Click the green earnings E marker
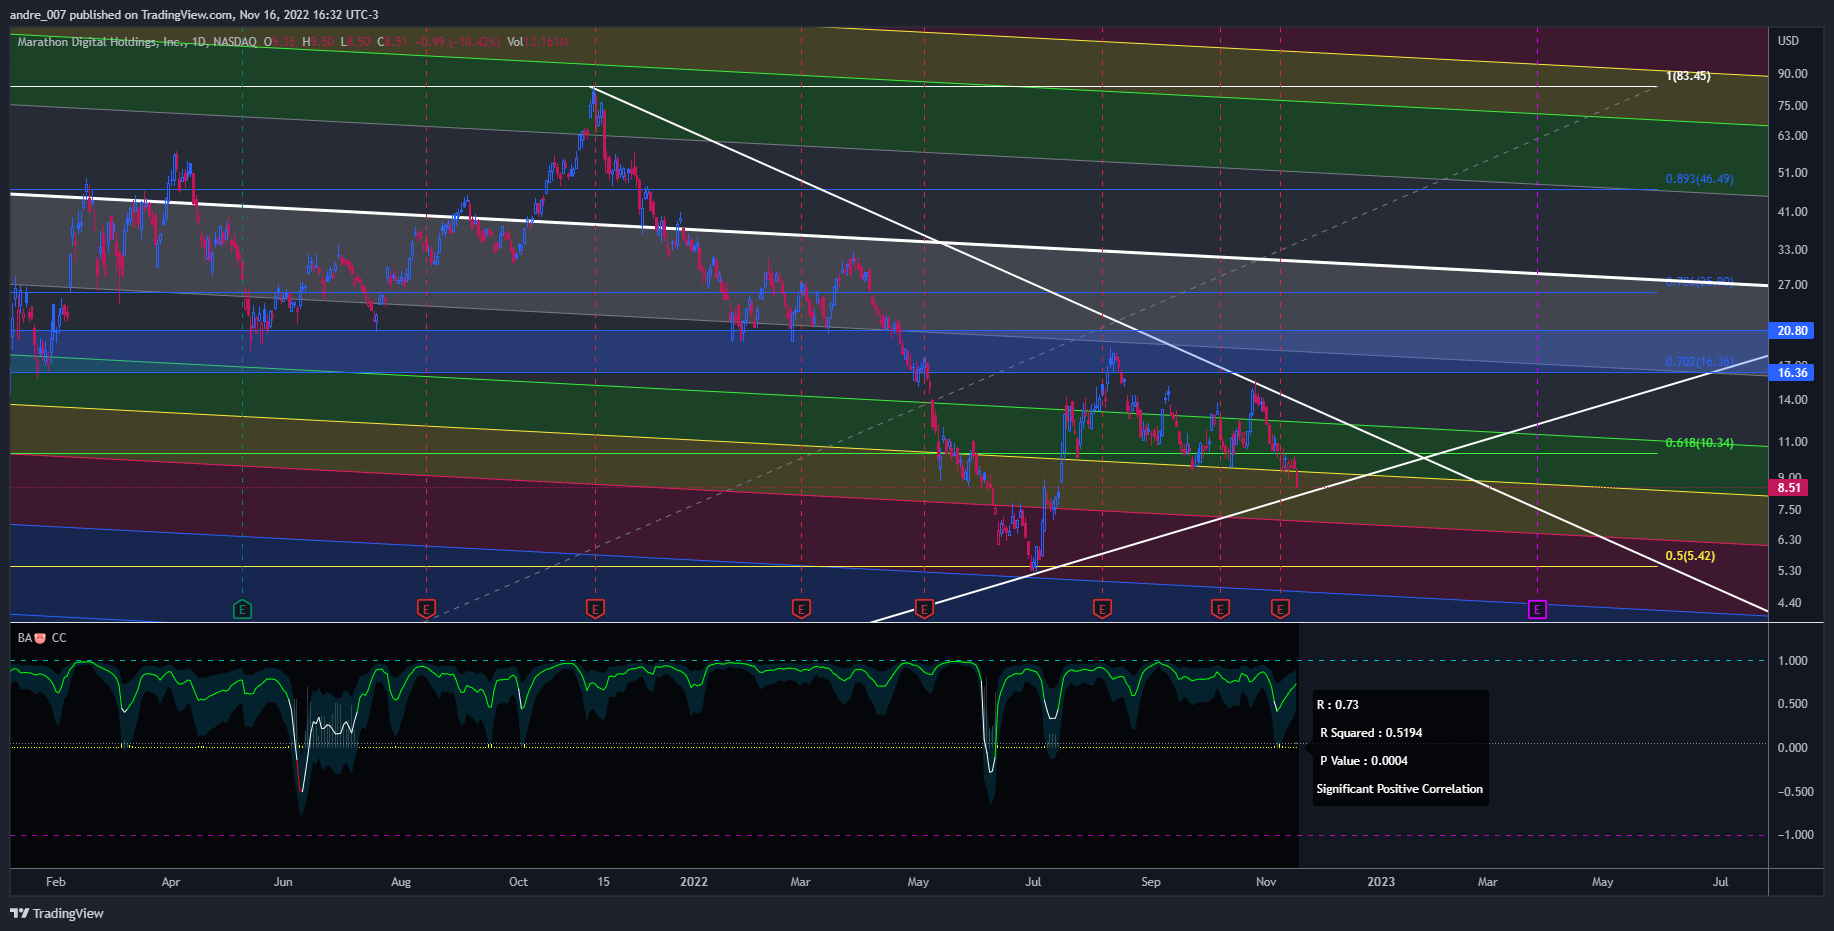This screenshot has width=1834, height=931. [242, 609]
